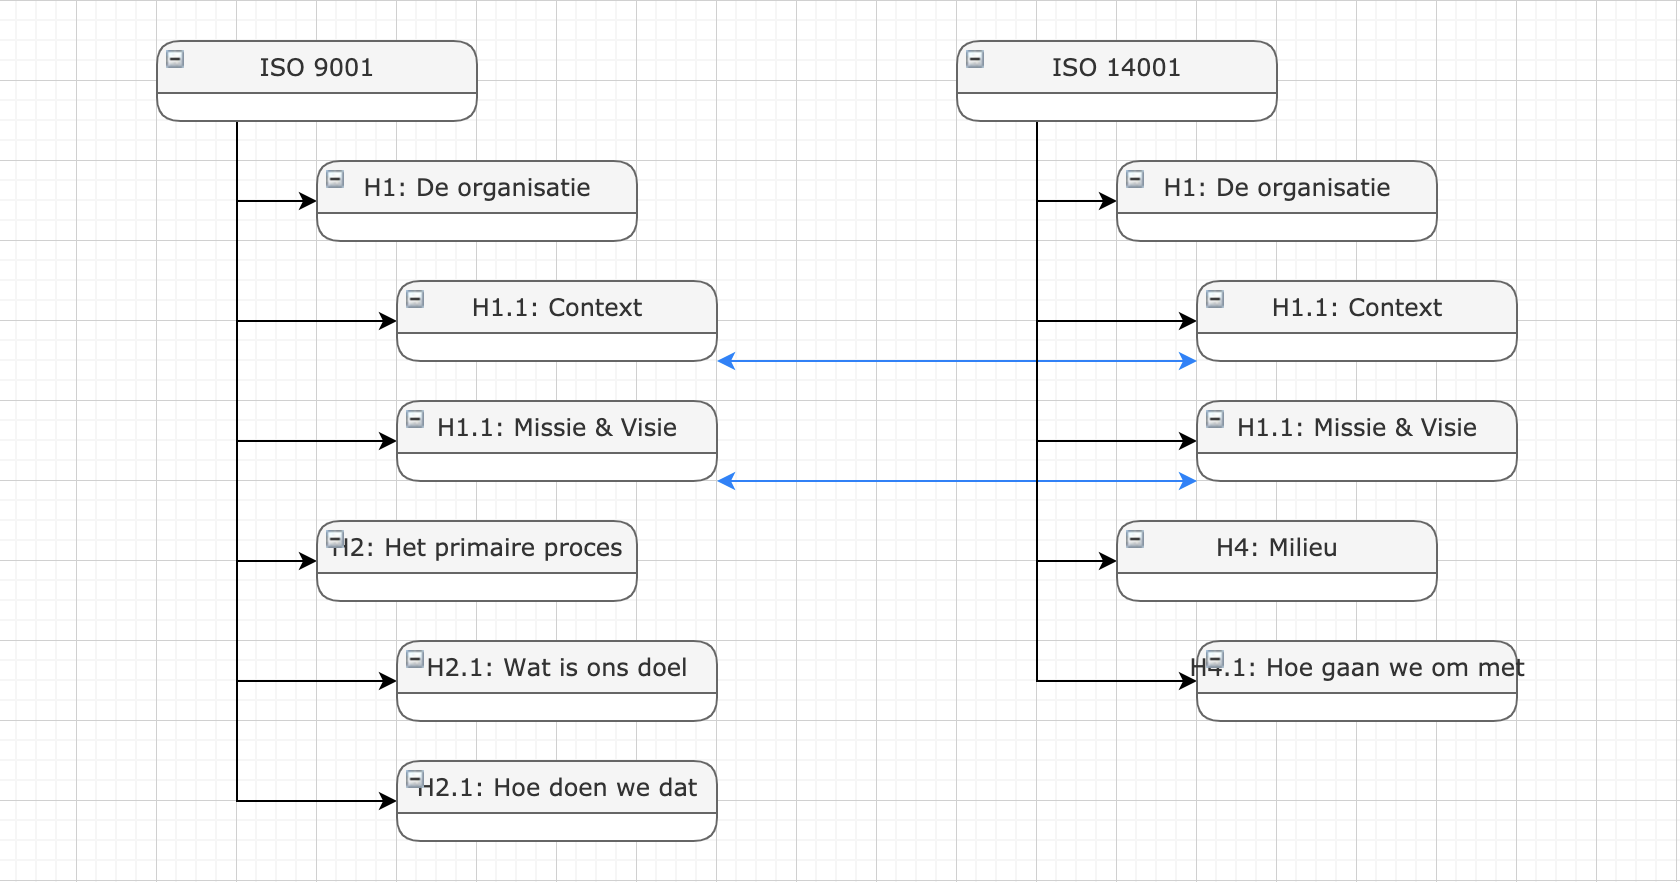The image size is (1680, 882).
Task: Collapse the H2.1: Hoe doen we dat box
Action: tap(415, 779)
